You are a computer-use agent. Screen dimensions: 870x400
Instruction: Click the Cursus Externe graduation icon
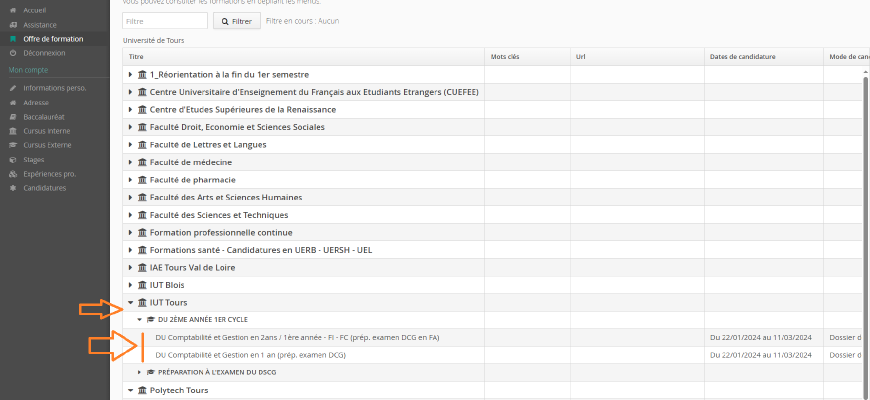pyautogui.click(x=13, y=145)
